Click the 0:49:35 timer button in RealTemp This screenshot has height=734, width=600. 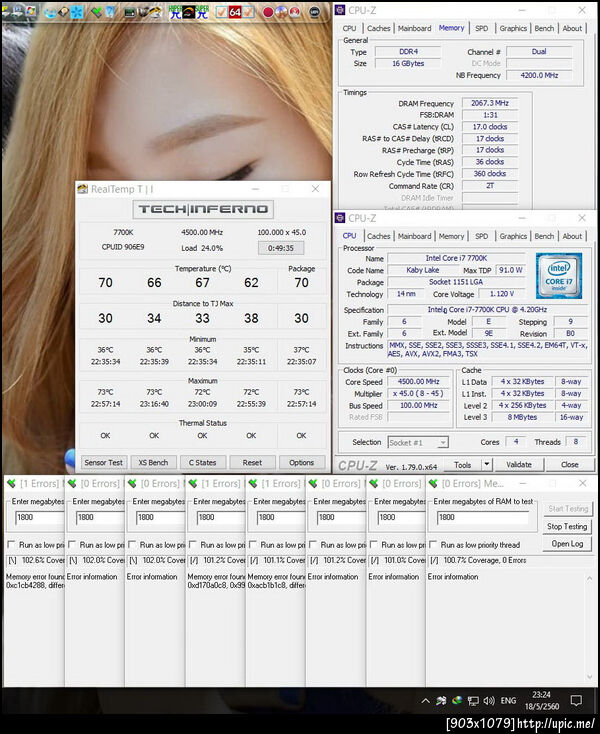[x=281, y=248]
